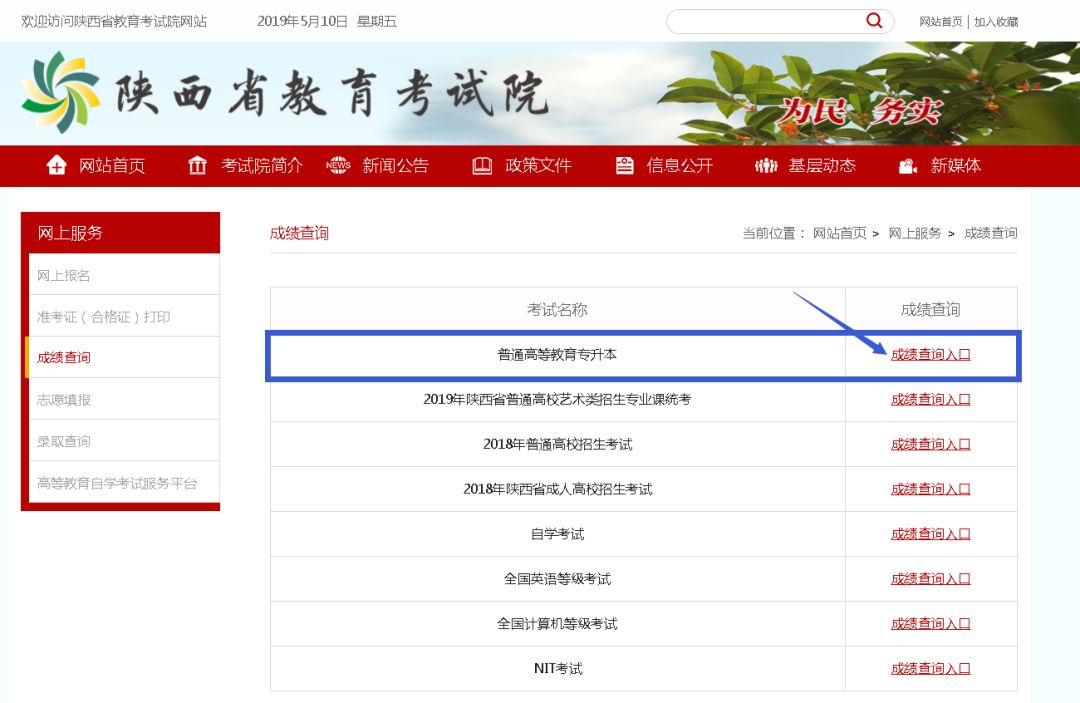Select 志愿填报 from the sidebar
Image resolution: width=1080 pixels, height=703 pixels.
pyautogui.click(x=65, y=398)
